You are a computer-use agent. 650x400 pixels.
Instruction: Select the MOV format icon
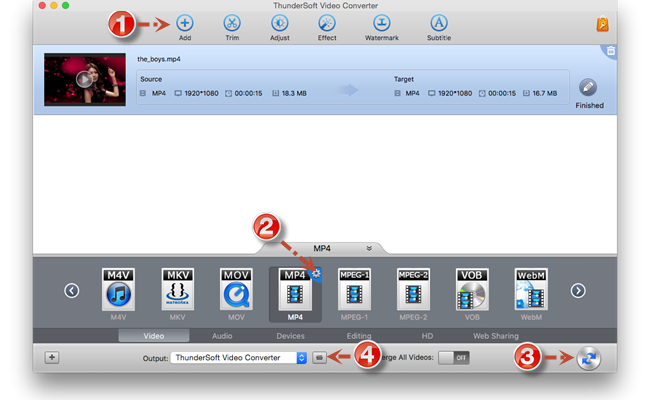[x=236, y=289]
